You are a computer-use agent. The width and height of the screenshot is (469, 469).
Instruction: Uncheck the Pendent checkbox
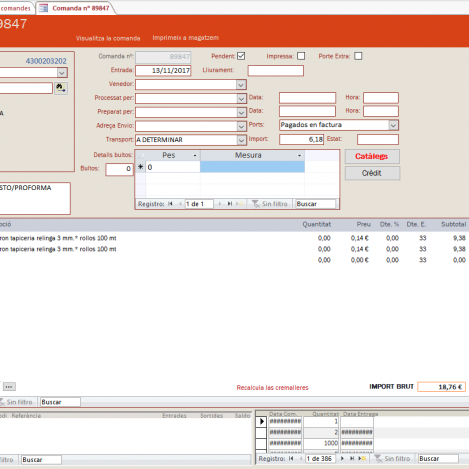(x=241, y=56)
